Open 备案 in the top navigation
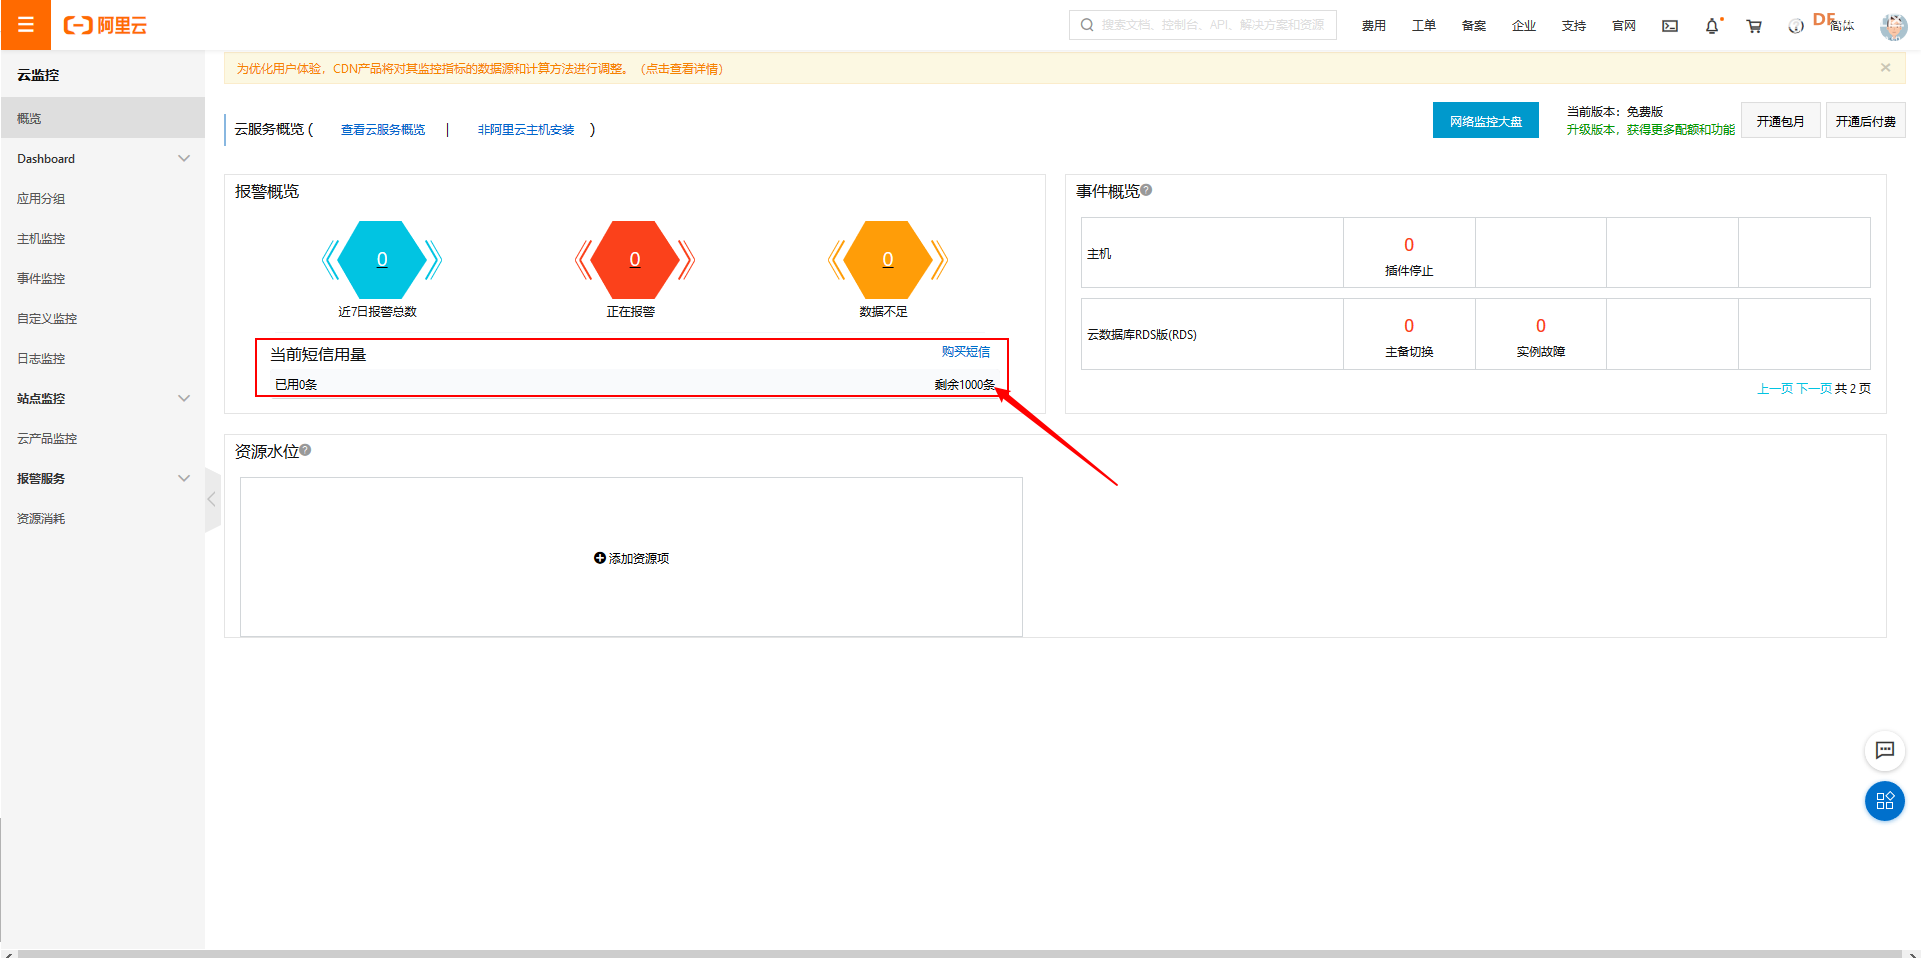1921x958 pixels. point(1474,26)
